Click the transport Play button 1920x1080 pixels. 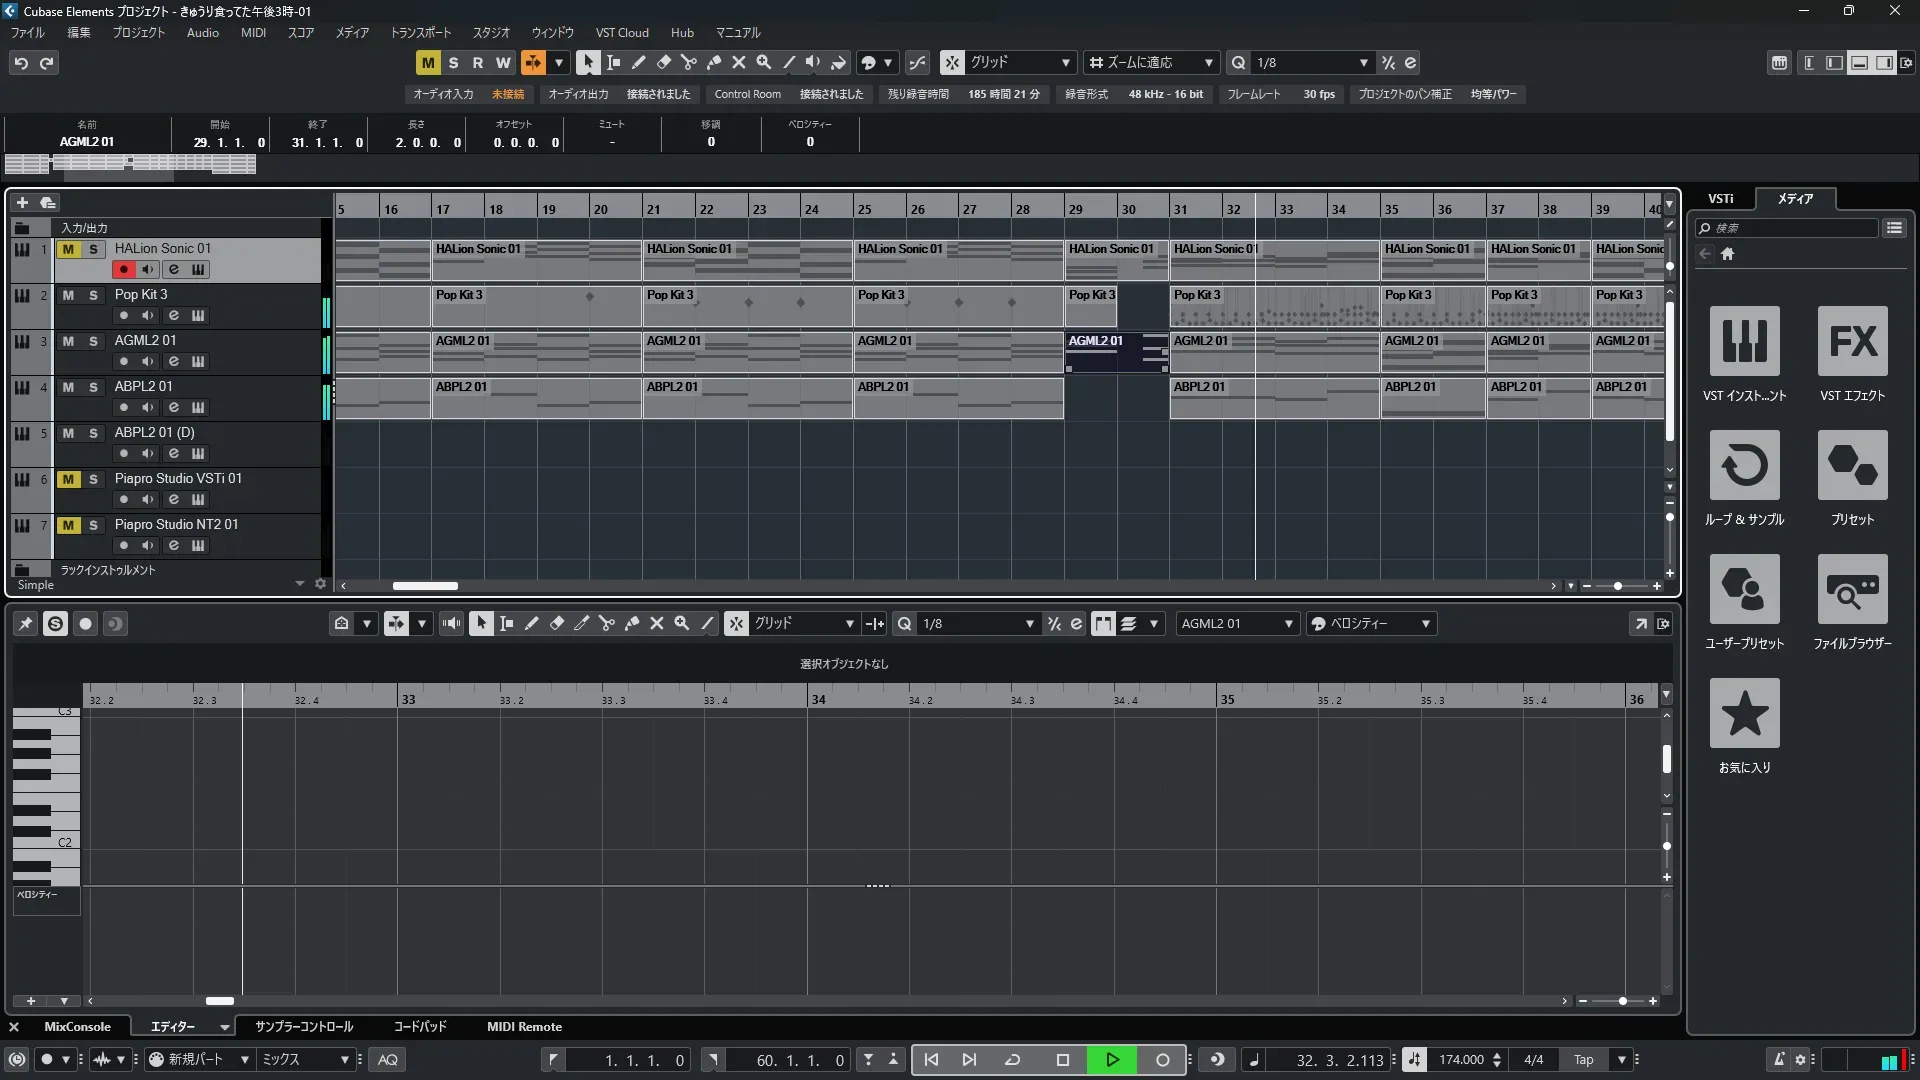click(1112, 1060)
